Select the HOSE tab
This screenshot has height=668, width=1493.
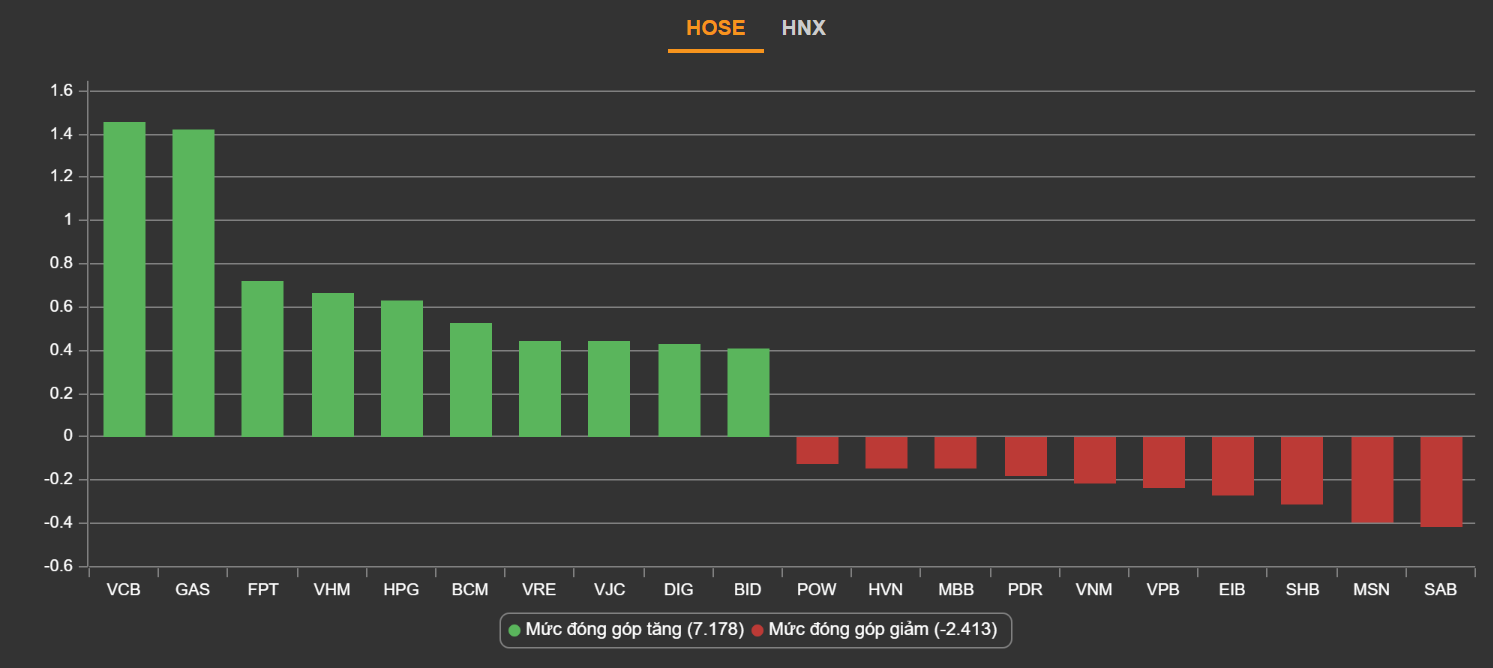point(715,28)
